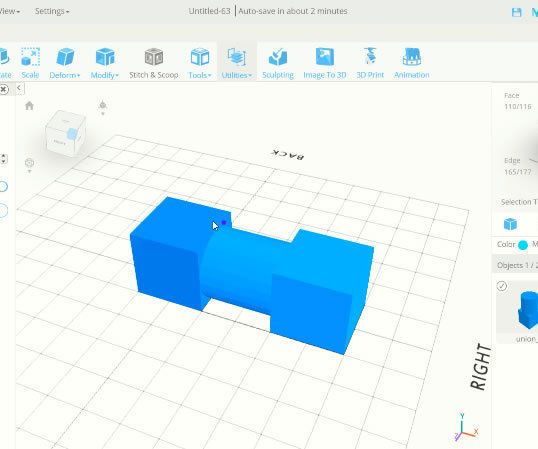Click the Untitled-63 file name
538x449 pixels.
click(x=209, y=11)
